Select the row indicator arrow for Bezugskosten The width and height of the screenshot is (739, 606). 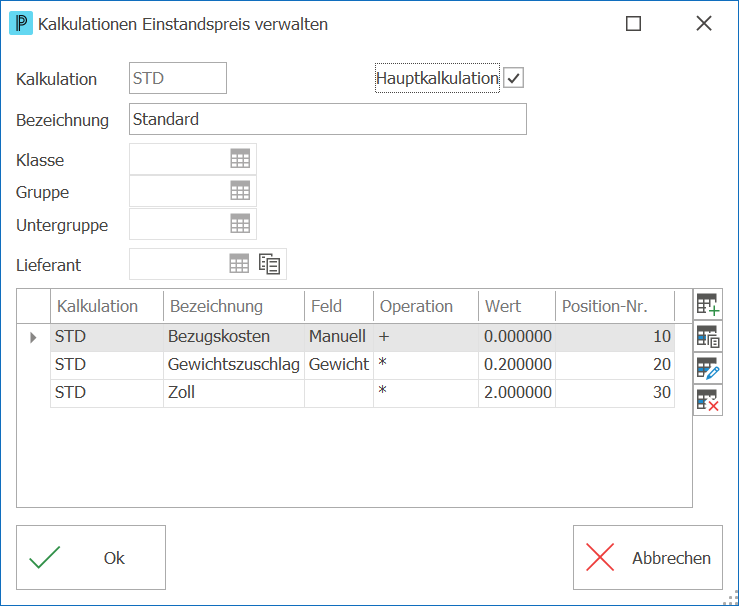33,337
